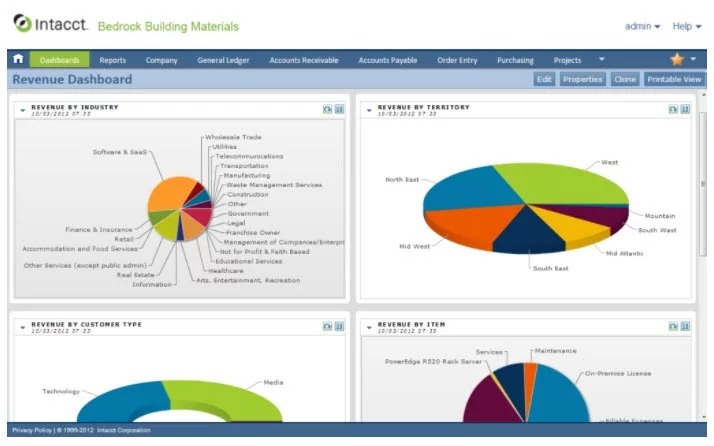The image size is (714, 446).
Task: Click the Intacct logo
Action: click(x=50, y=24)
